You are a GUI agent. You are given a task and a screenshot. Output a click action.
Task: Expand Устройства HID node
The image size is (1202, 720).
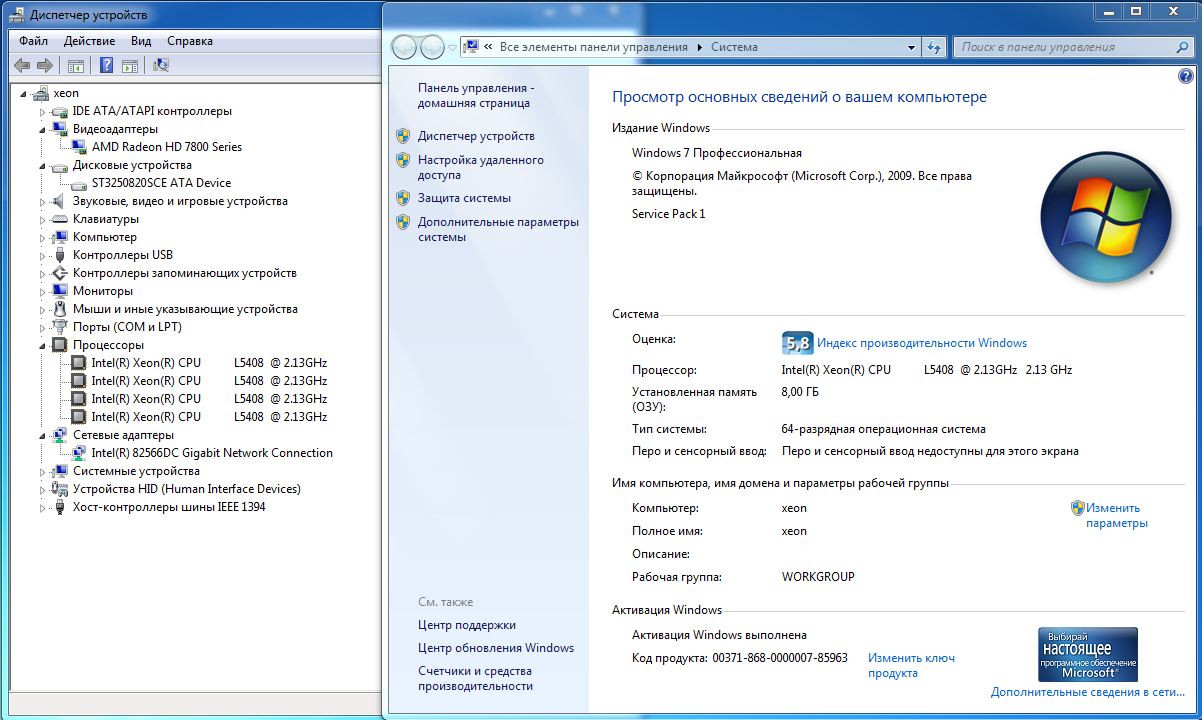coord(43,489)
